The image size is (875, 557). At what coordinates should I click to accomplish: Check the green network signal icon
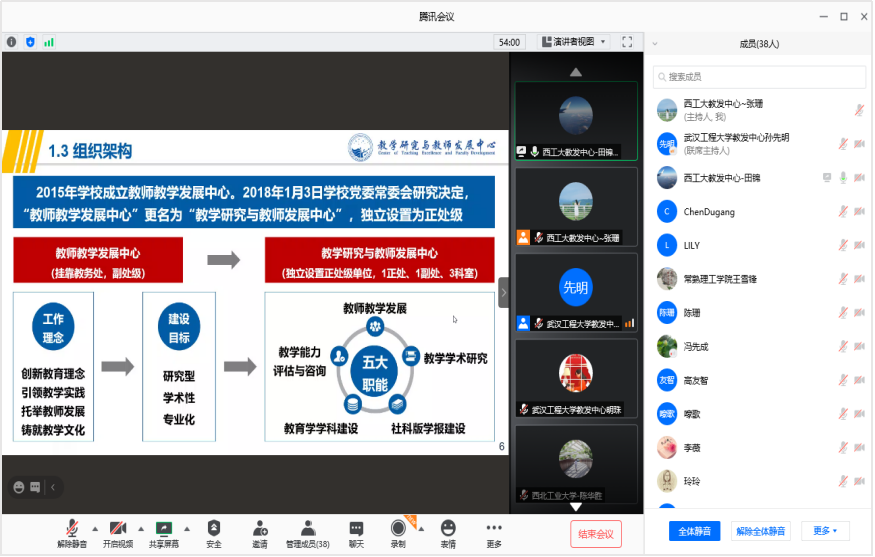click(x=49, y=42)
